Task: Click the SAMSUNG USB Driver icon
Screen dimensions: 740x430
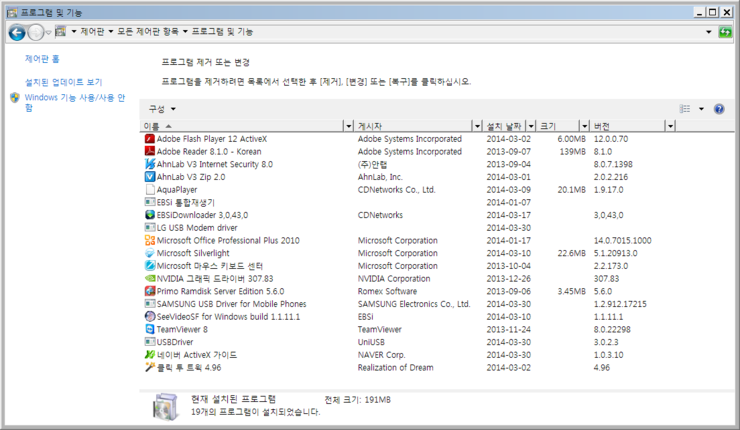Action: pyautogui.click(x=150, y=304)
